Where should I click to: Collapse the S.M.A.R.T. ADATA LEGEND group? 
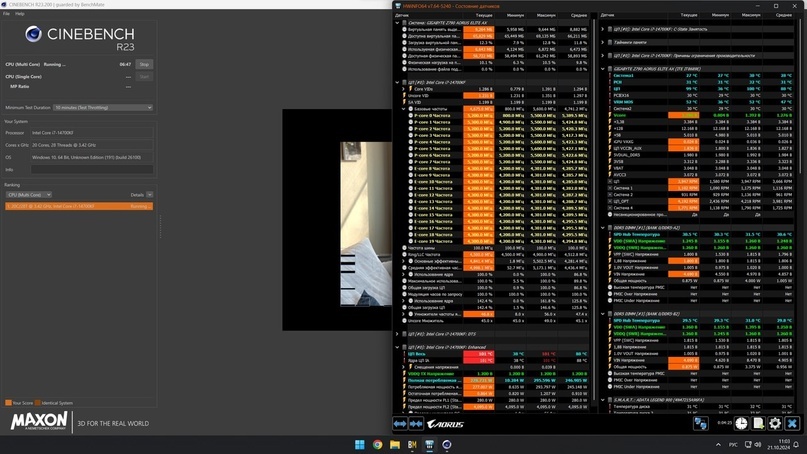coord(603,400)
